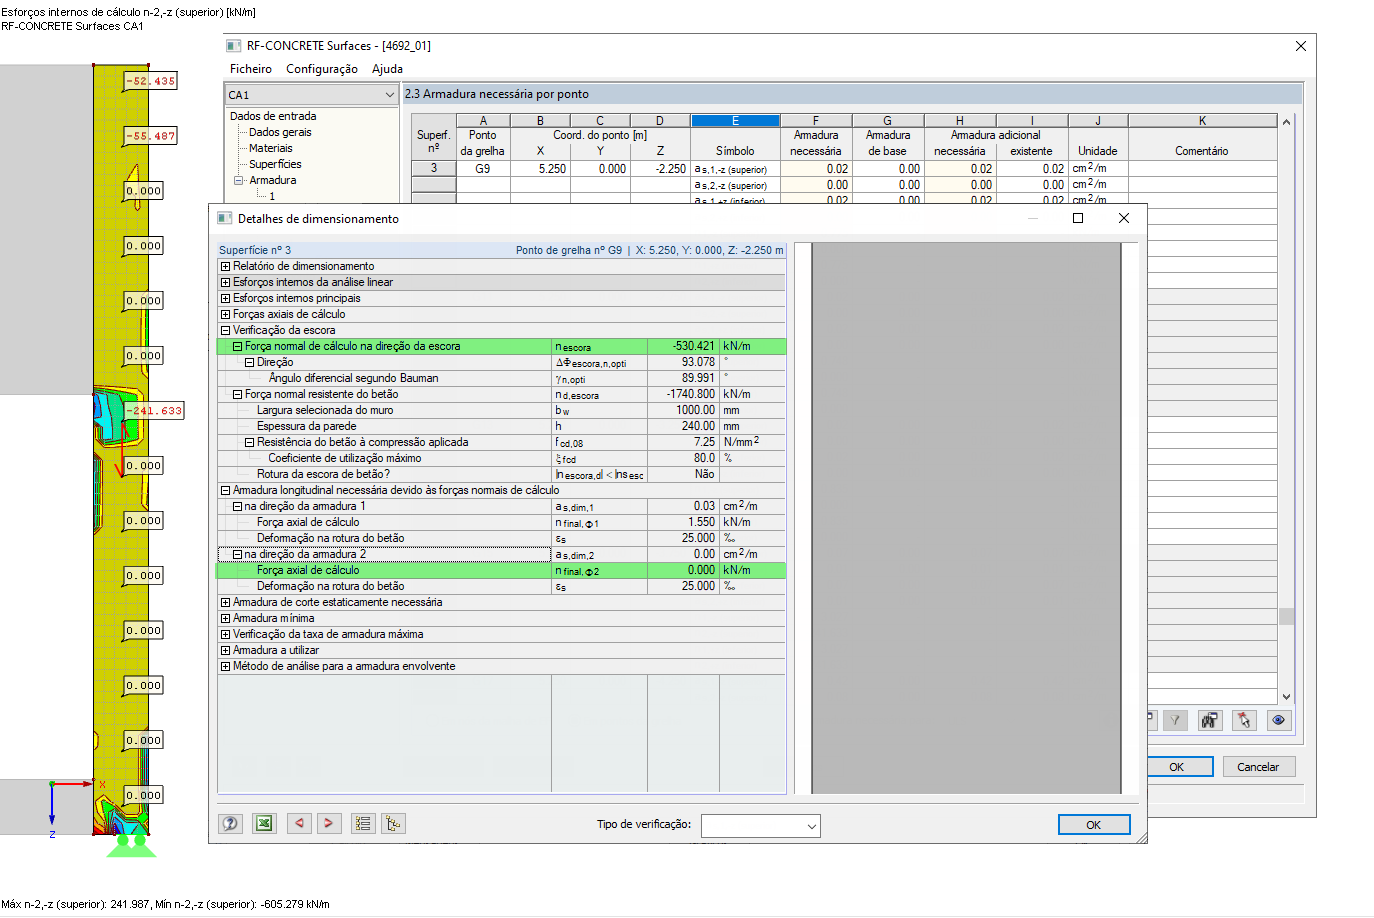Click the scroll down arrow of results table
Image resolution: width=1374 pixels, height=918 pixels.
1287,697
